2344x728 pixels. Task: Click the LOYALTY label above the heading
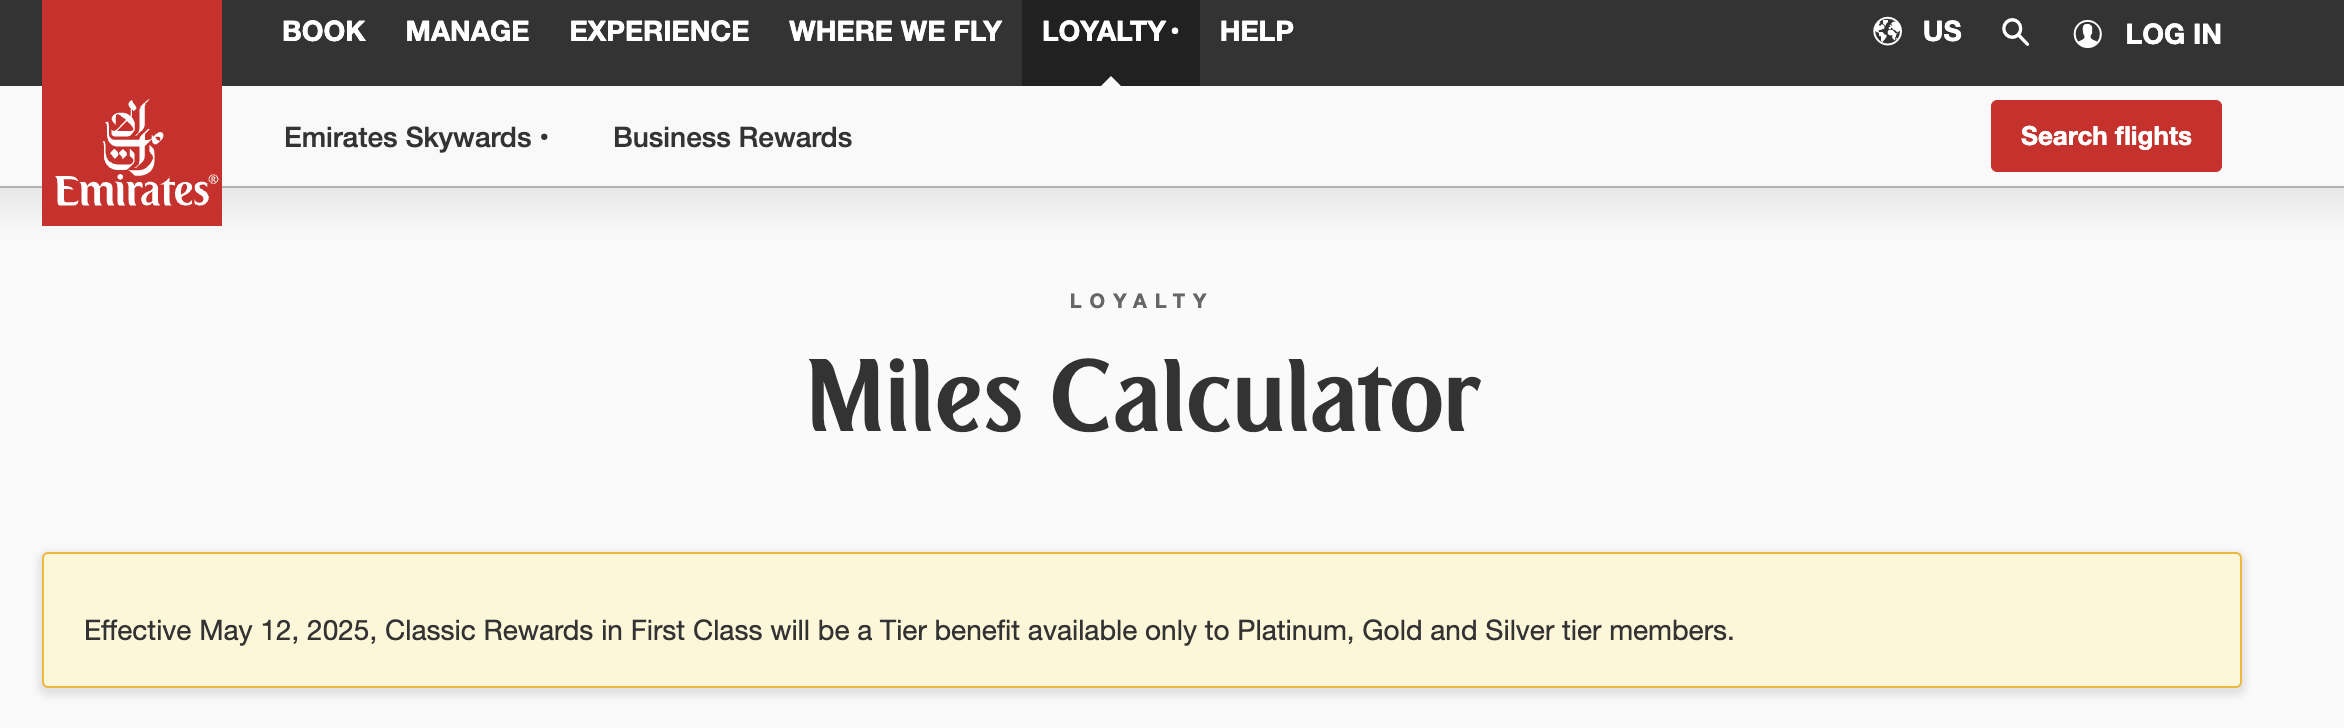click(1139, 301)
